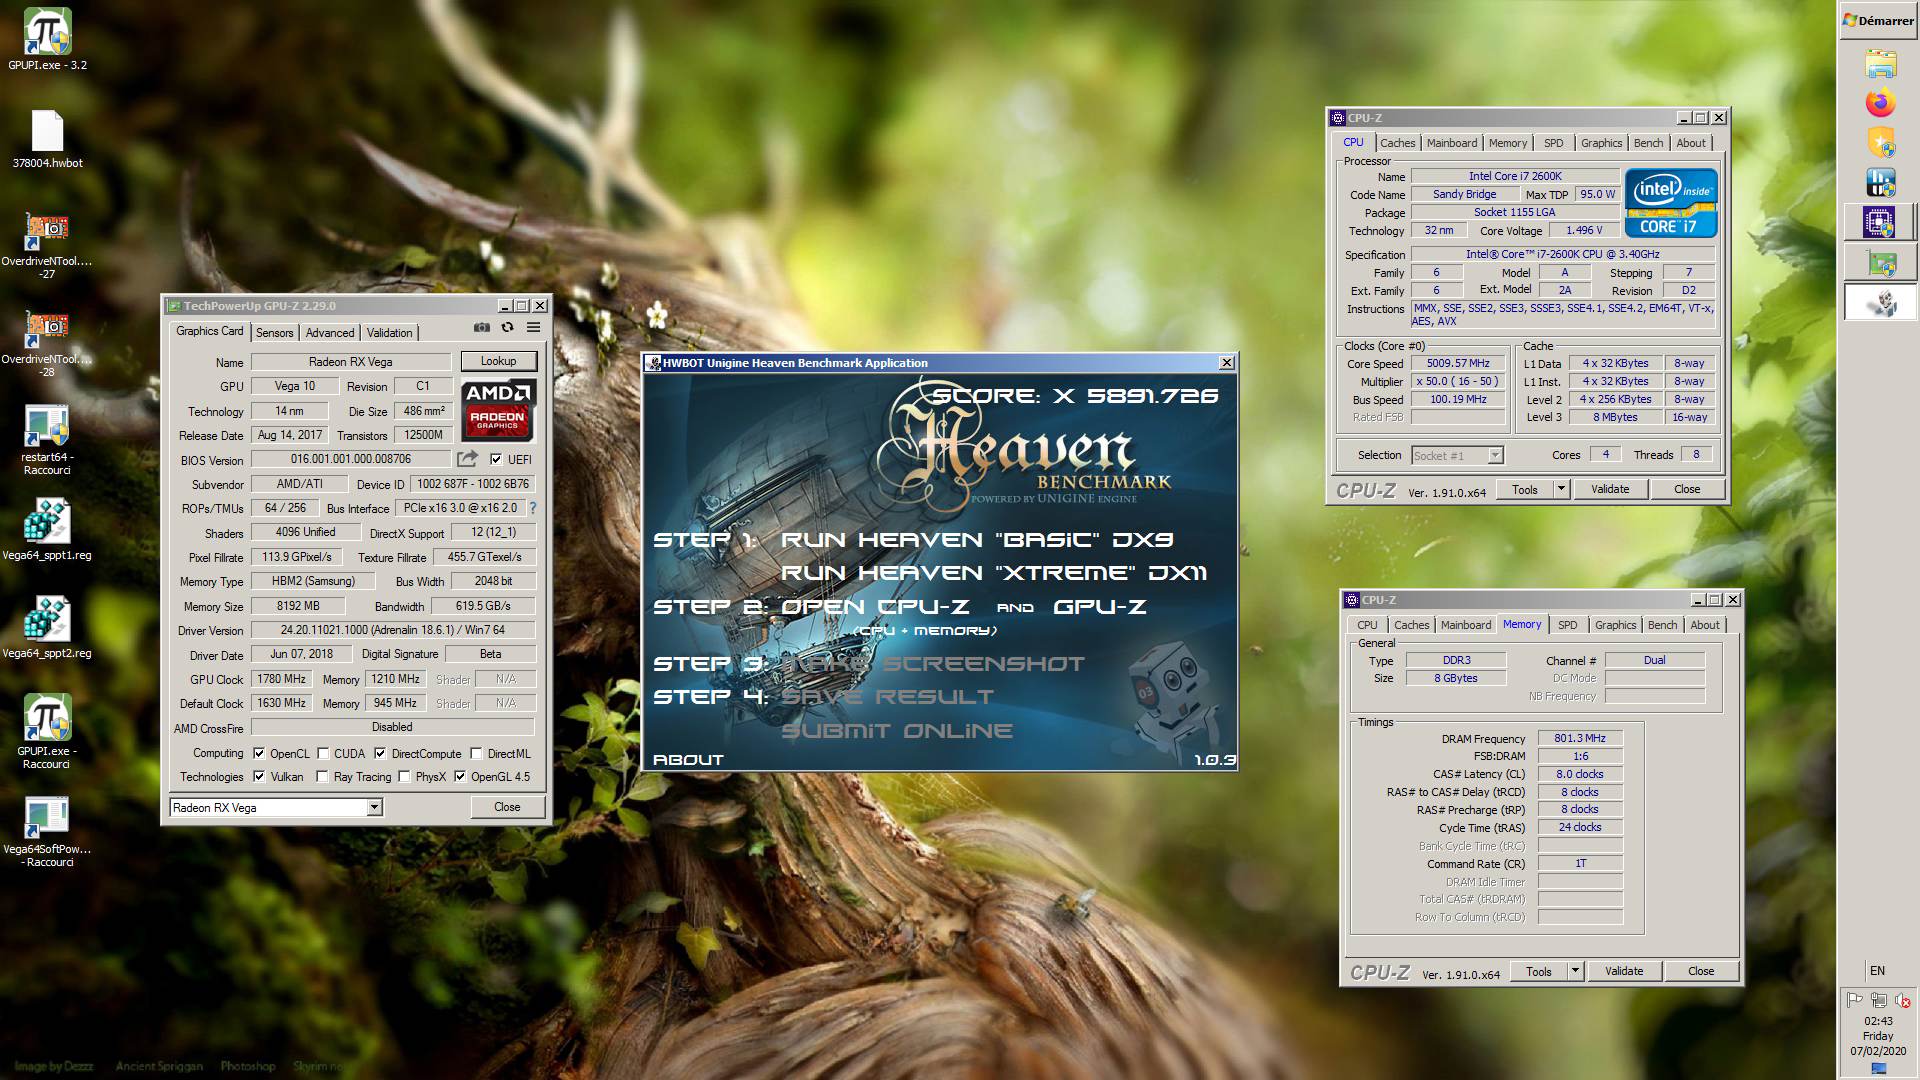Click the yellow shield star taskbar icon
Image resolution: width=1920 pixels, height=1080 pixels.
(x=1880, y=142)
